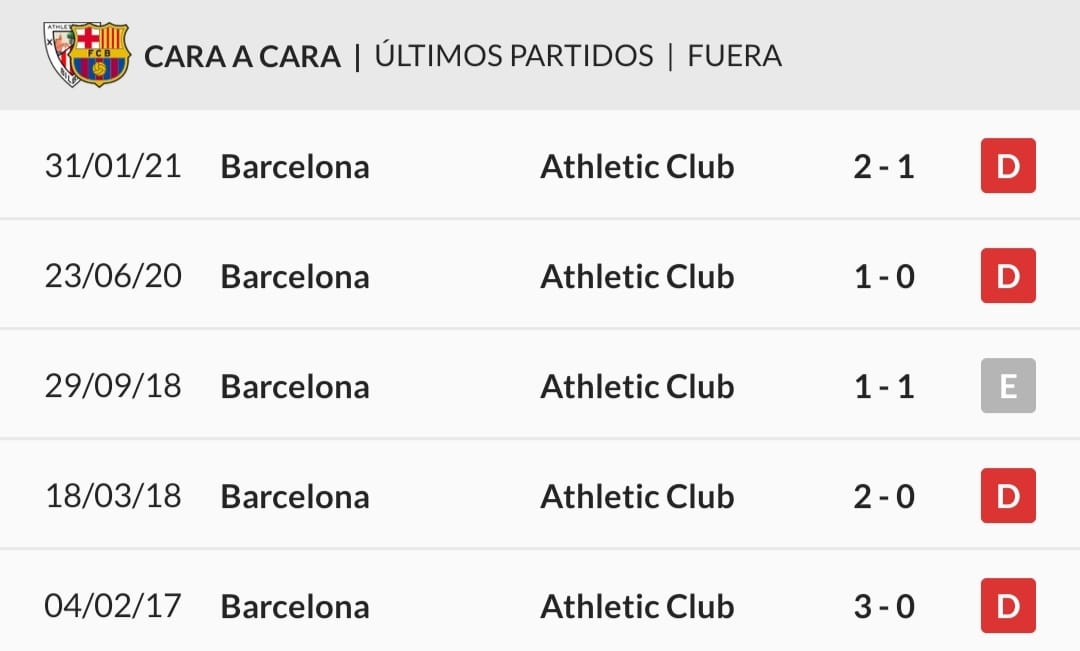Image resolution: width=1080 pixels, height=651 pixels.
Task: Open the FUERA tab
Action: 735,56
